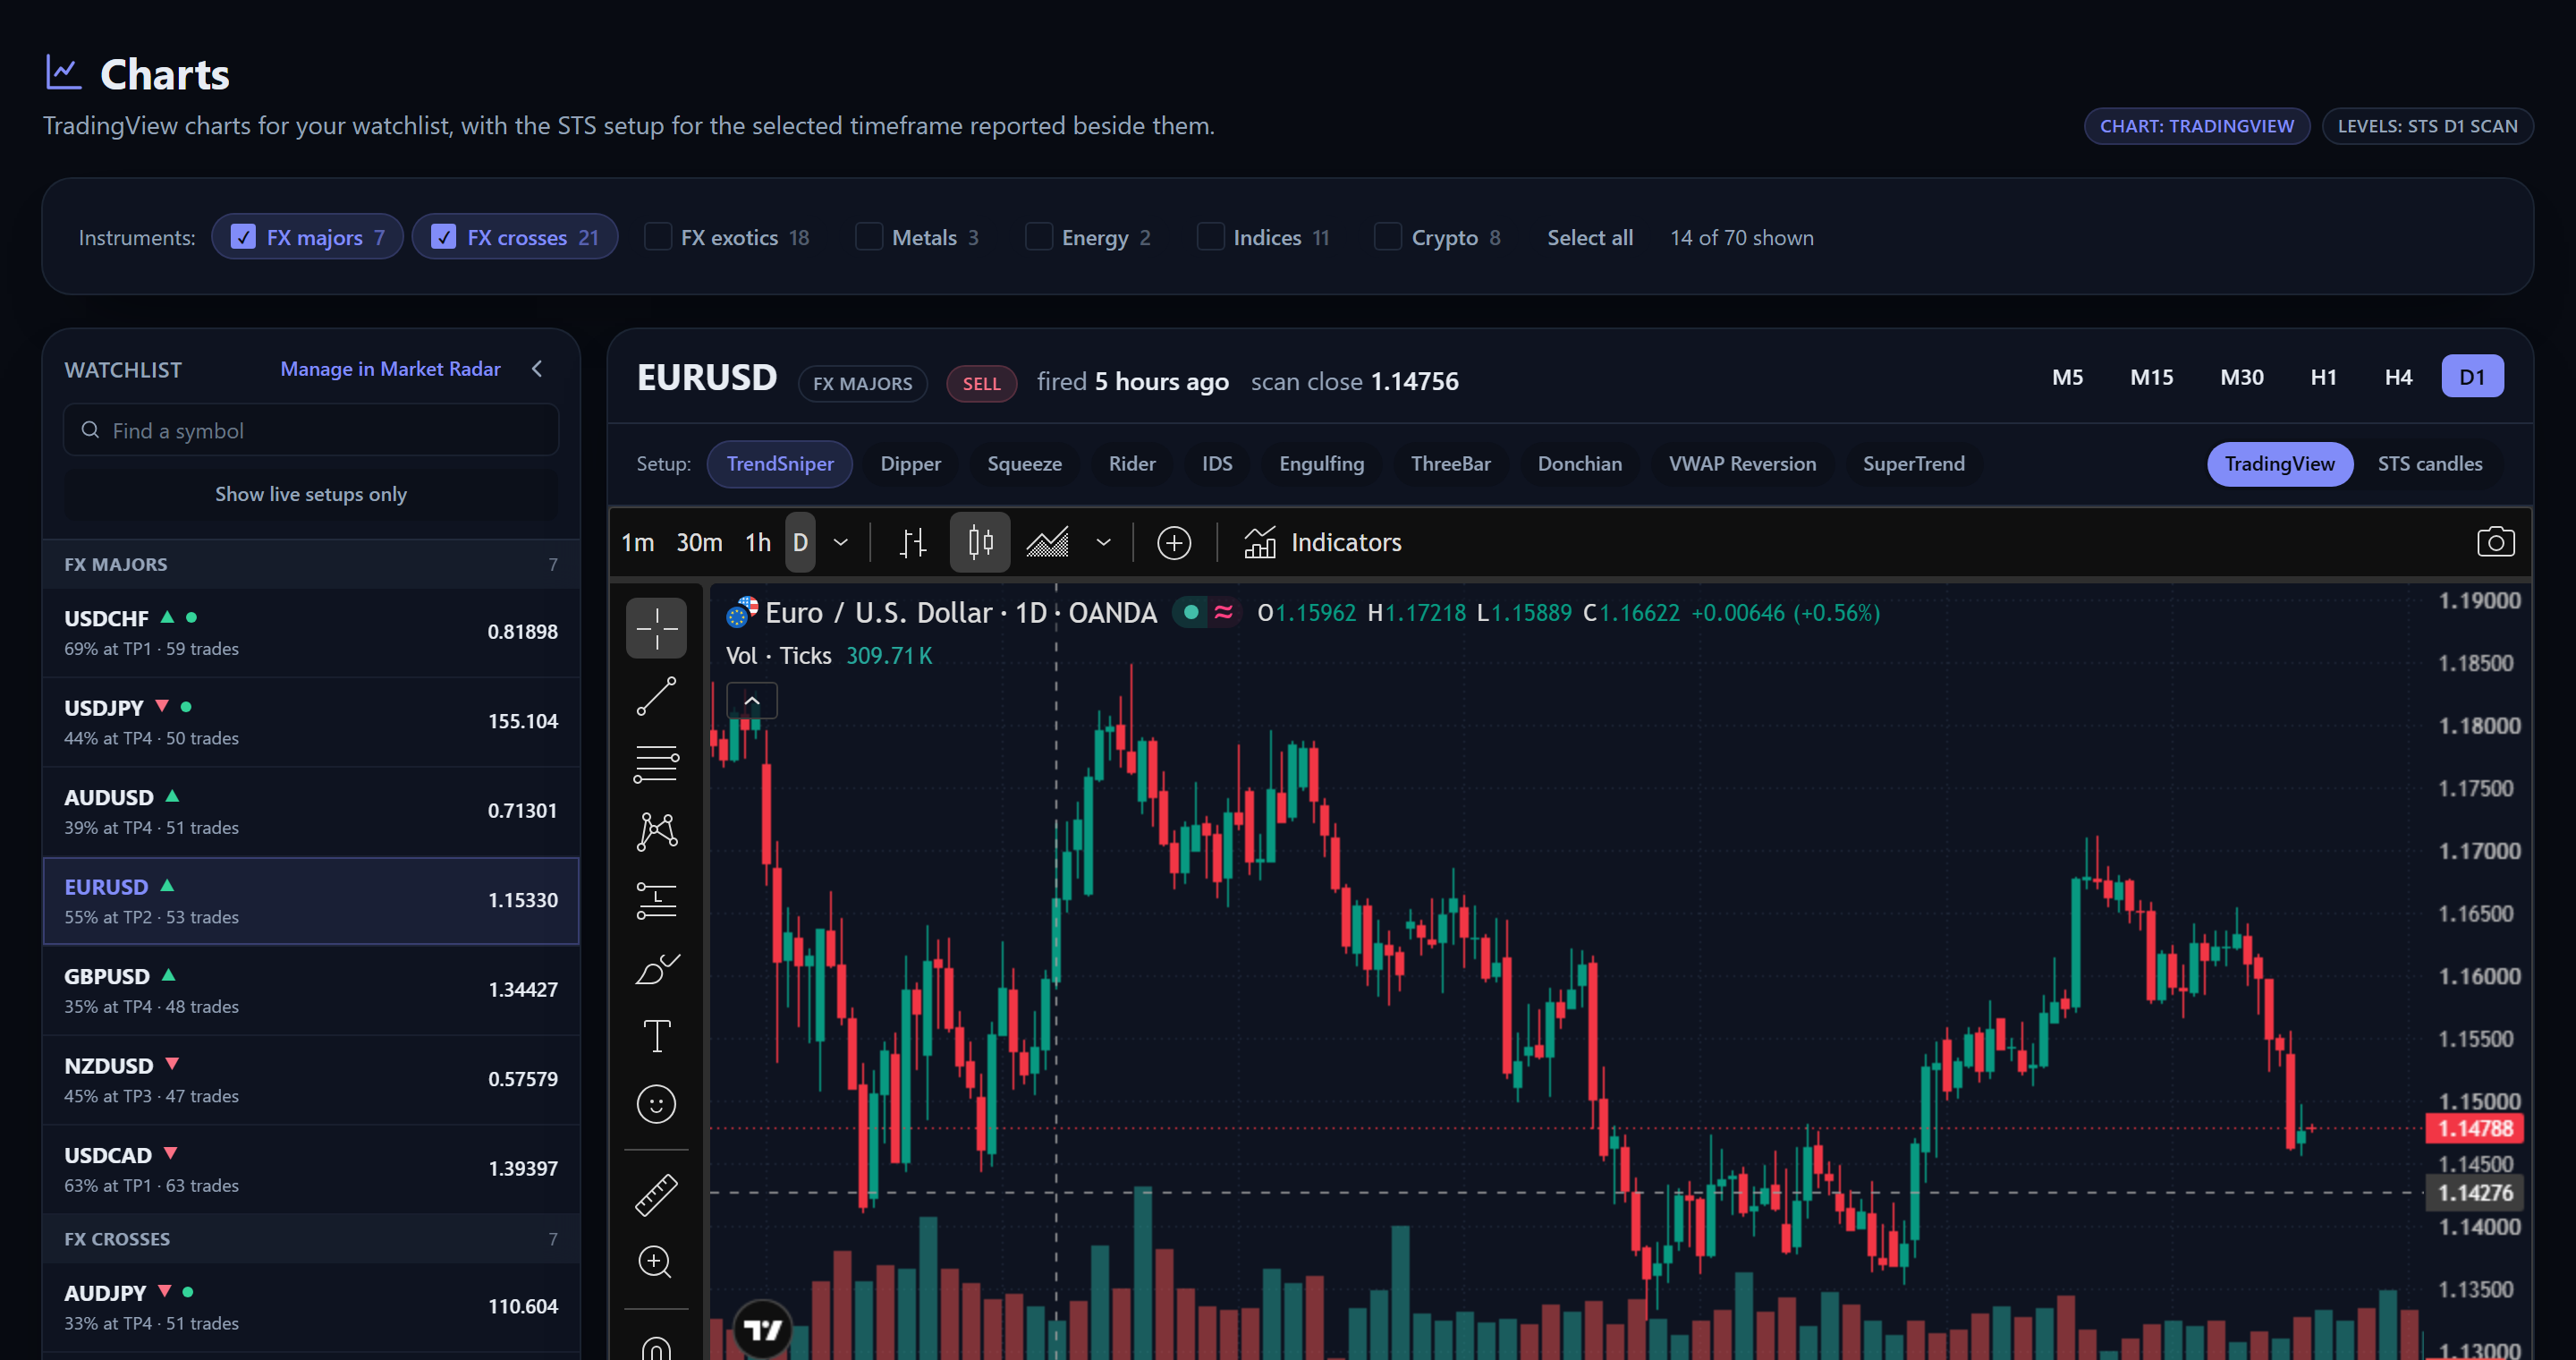
Task: Click the magnet tool icon at the toolbar bottom
Action: coord(656,1350)
